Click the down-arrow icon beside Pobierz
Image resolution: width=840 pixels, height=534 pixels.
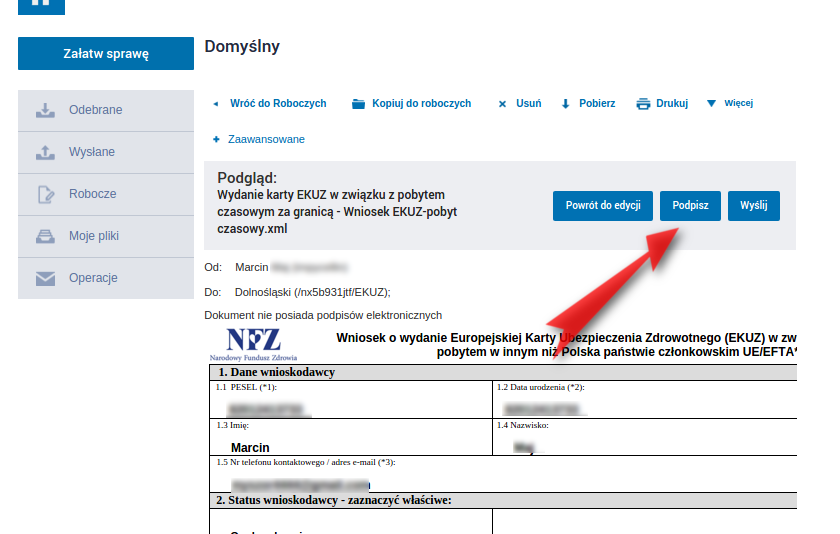(566, 104)
